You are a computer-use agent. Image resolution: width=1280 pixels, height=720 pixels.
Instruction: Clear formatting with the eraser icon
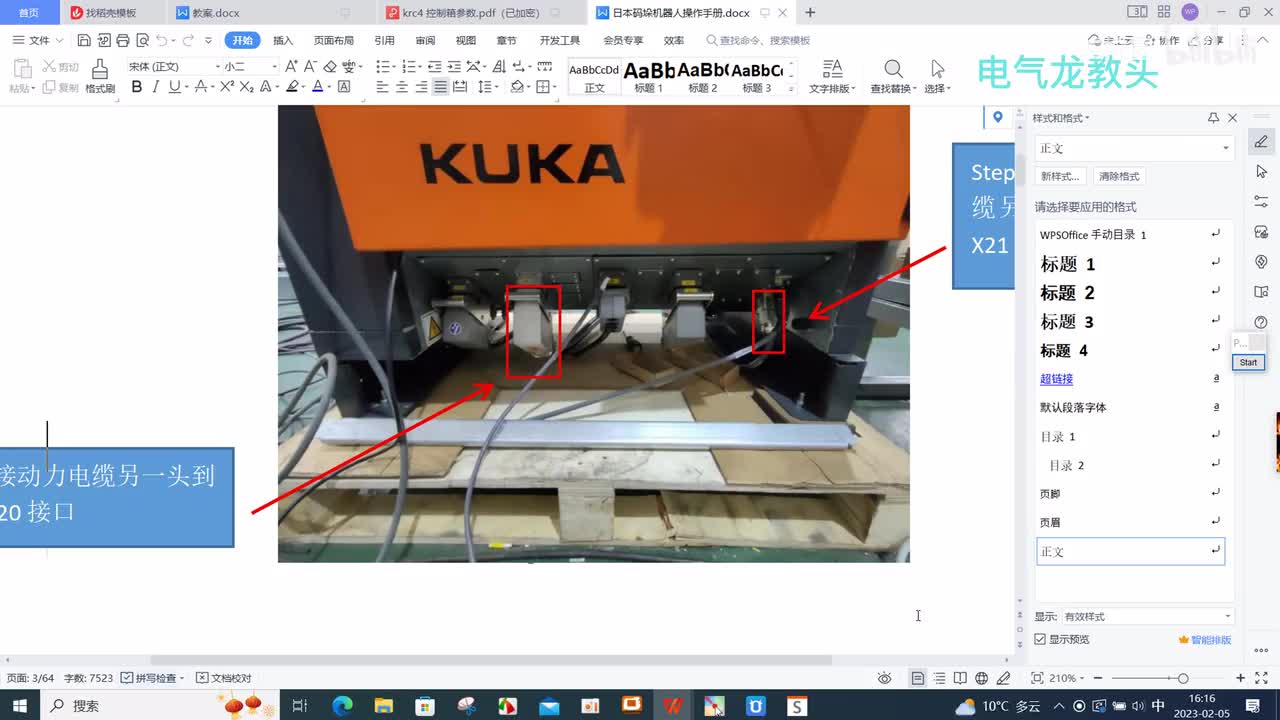(x=330, y=66)
